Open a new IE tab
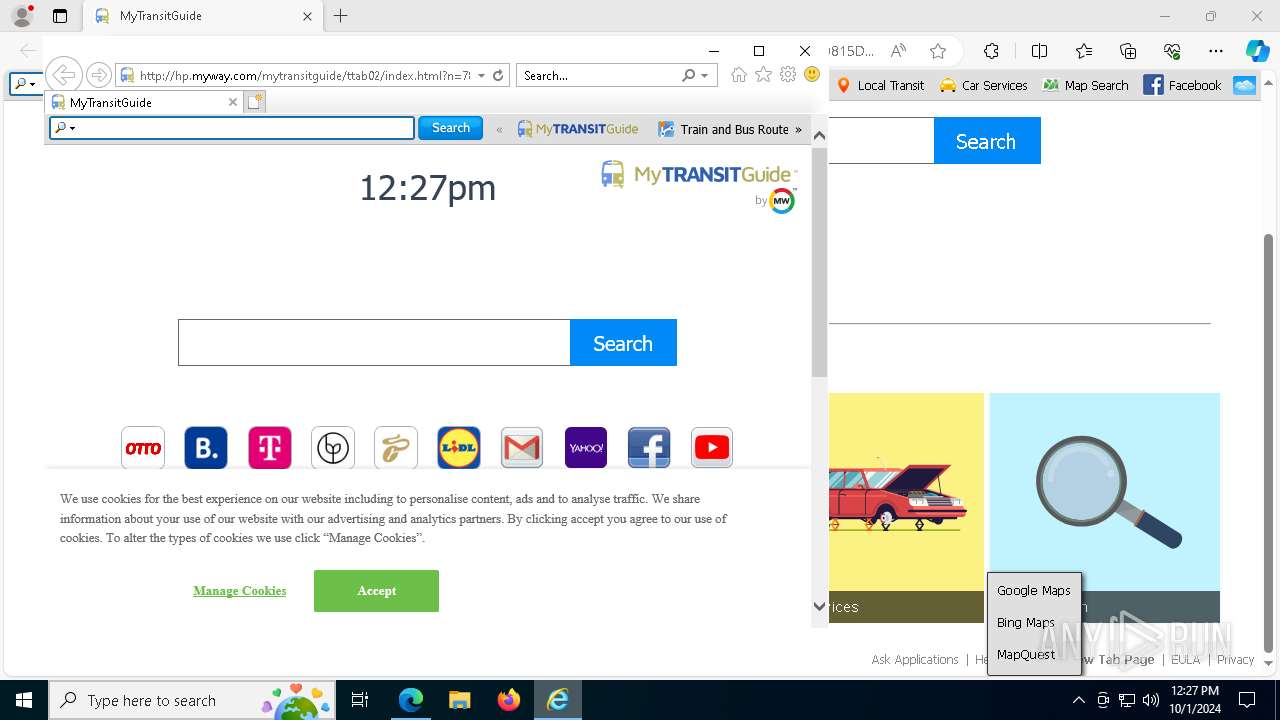1280x720 pixels. 255,102
